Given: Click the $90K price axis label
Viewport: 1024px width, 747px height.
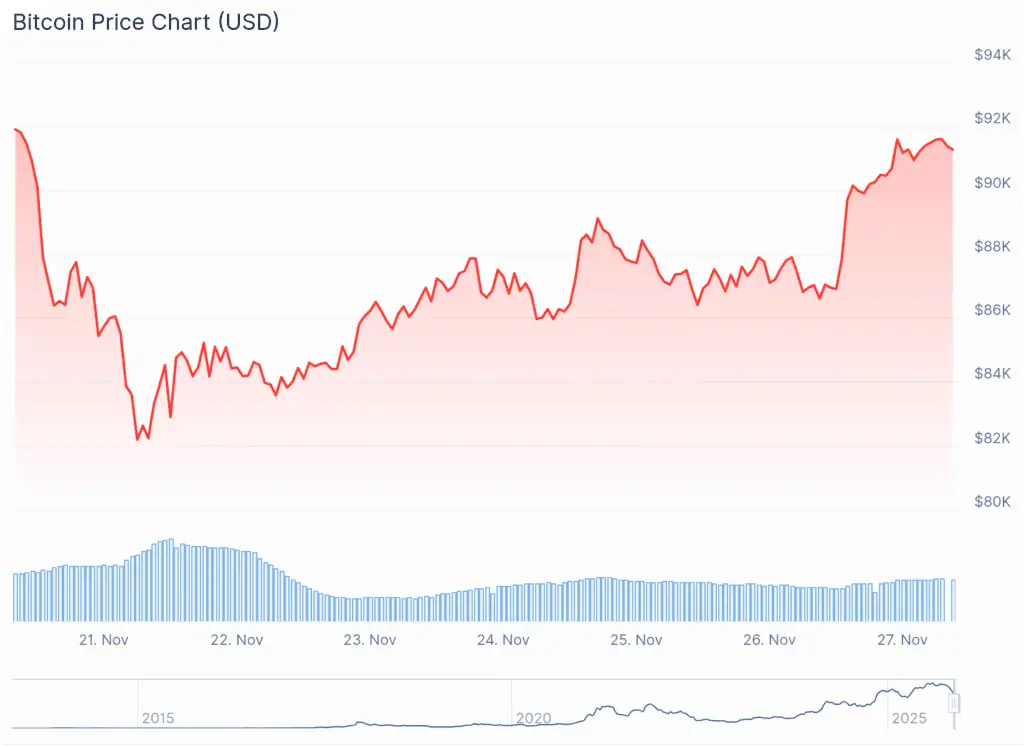Looking at the screenshot, I should 993,183.
